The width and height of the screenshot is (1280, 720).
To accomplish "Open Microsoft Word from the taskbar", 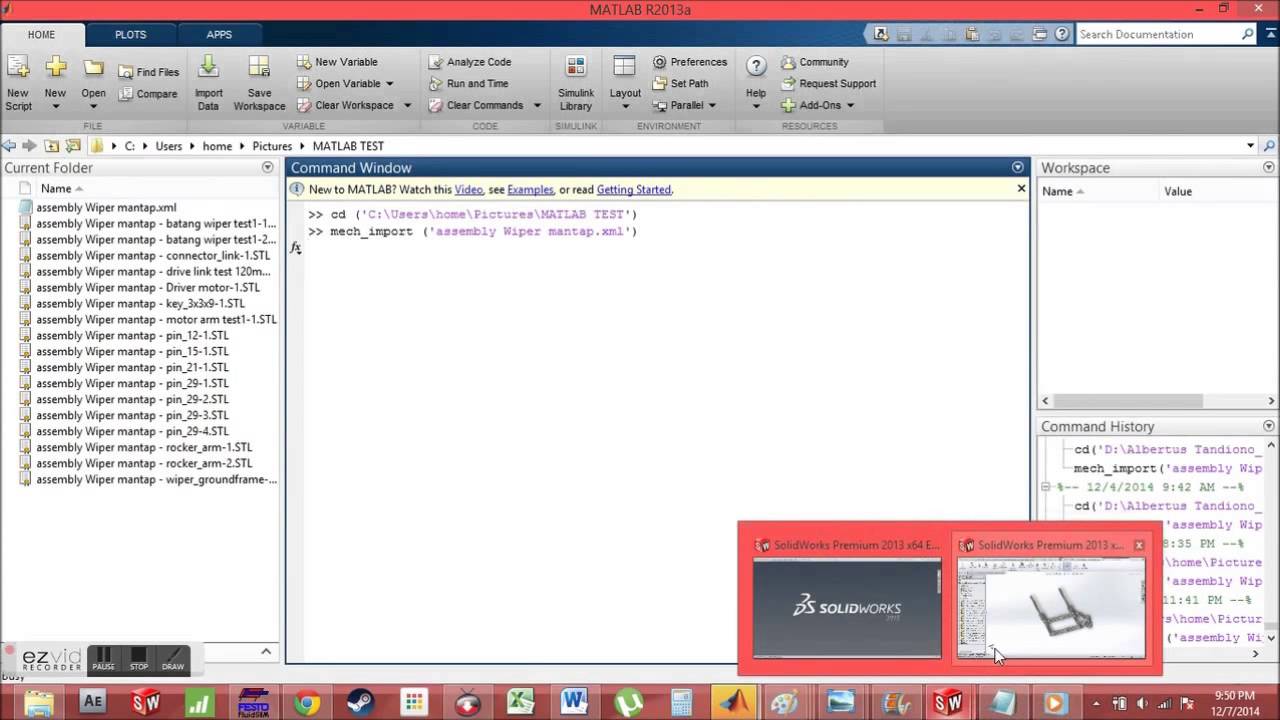I will click(x=574, y=702).
